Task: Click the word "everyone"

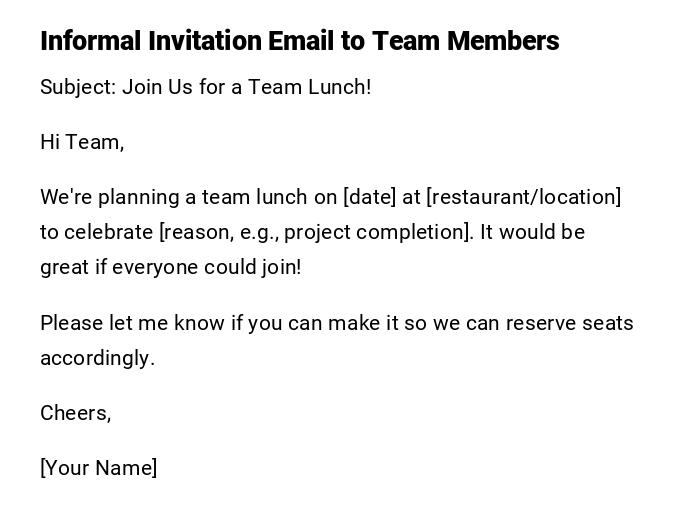Action: [155, 267]
